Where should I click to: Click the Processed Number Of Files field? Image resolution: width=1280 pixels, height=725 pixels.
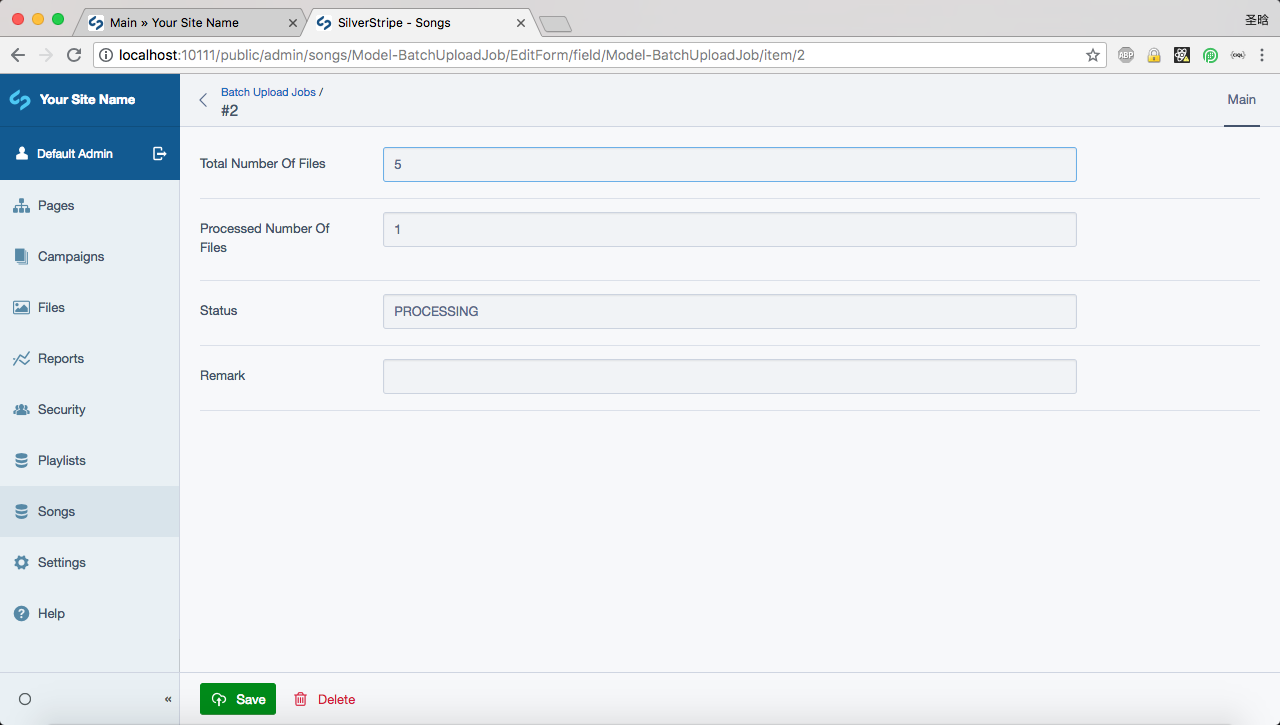[x=730, y=230]
